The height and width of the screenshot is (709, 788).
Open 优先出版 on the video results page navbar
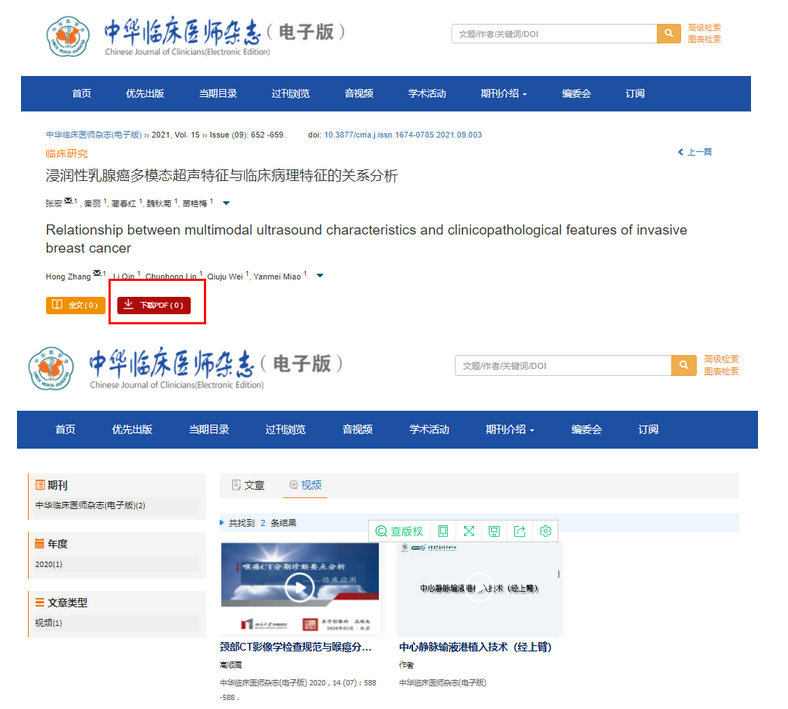pos(132,429)
